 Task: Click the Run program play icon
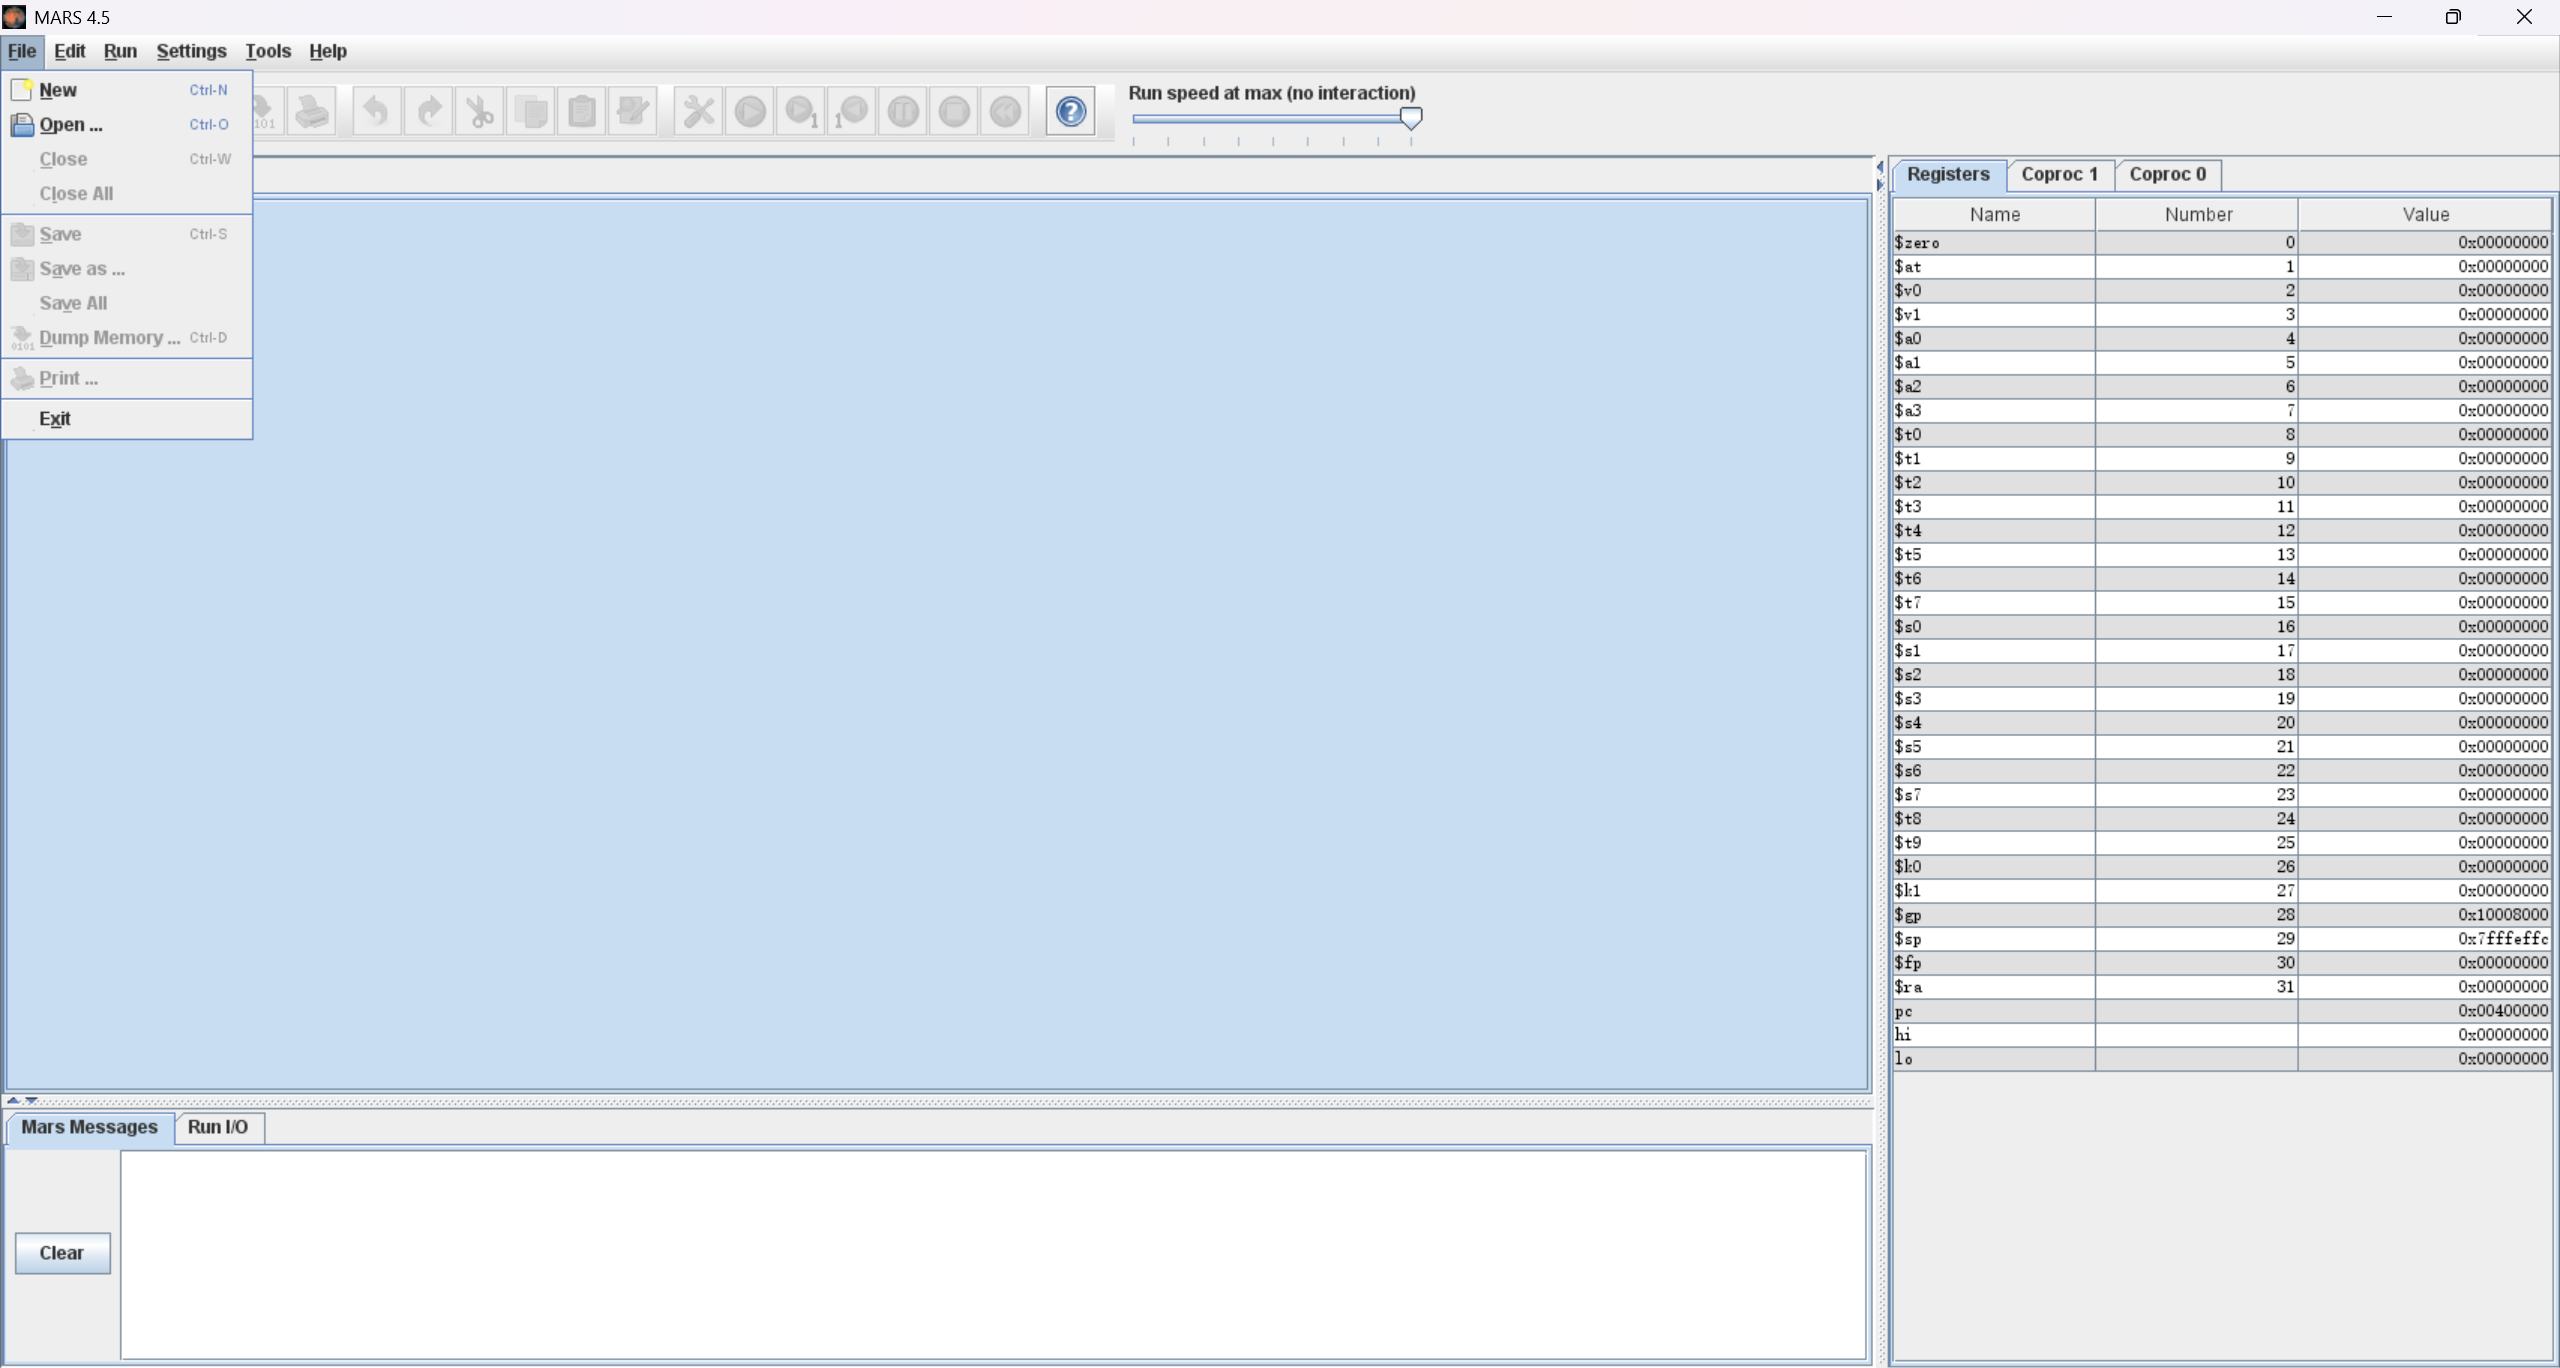point(750,111)
